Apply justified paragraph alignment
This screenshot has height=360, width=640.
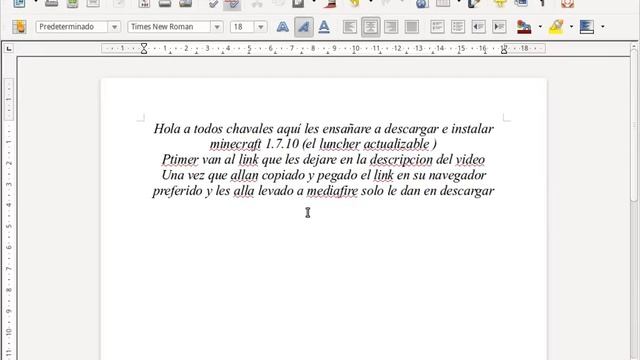(412, 27)
